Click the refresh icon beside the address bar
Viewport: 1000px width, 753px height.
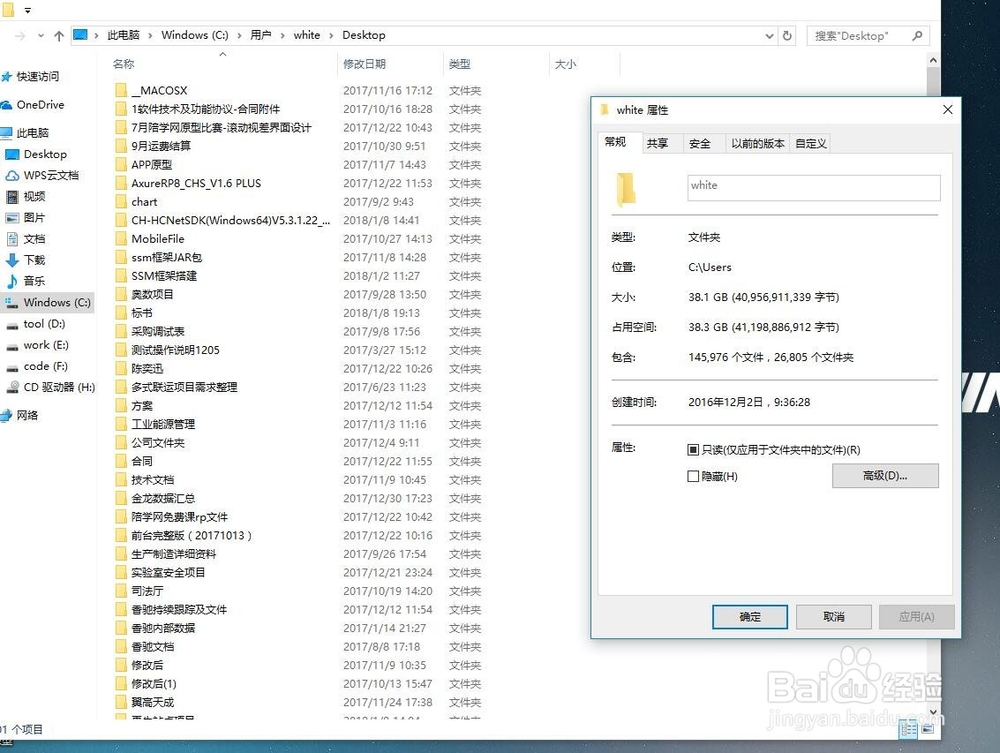(788, 35)
